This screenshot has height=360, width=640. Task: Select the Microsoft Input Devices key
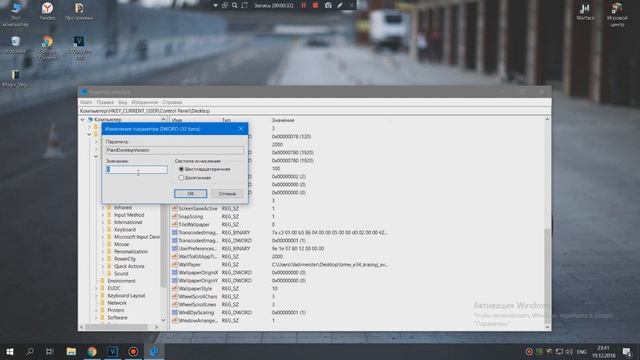tap(137, 237)
